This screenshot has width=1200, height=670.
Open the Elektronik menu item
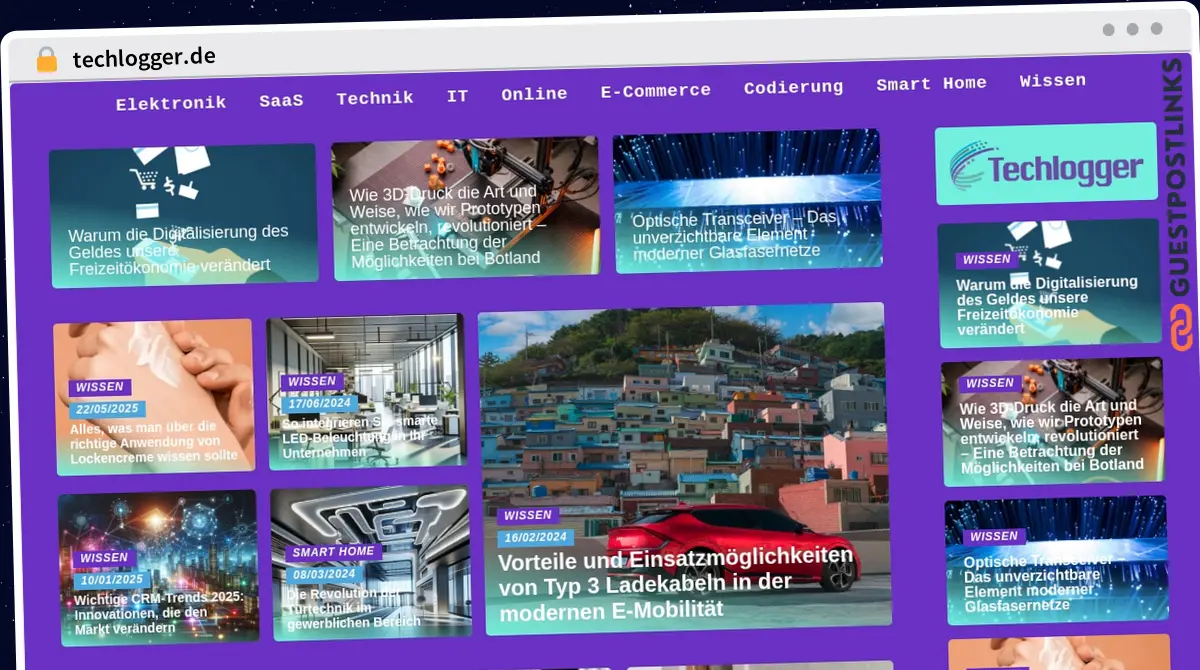pos(171,103)
